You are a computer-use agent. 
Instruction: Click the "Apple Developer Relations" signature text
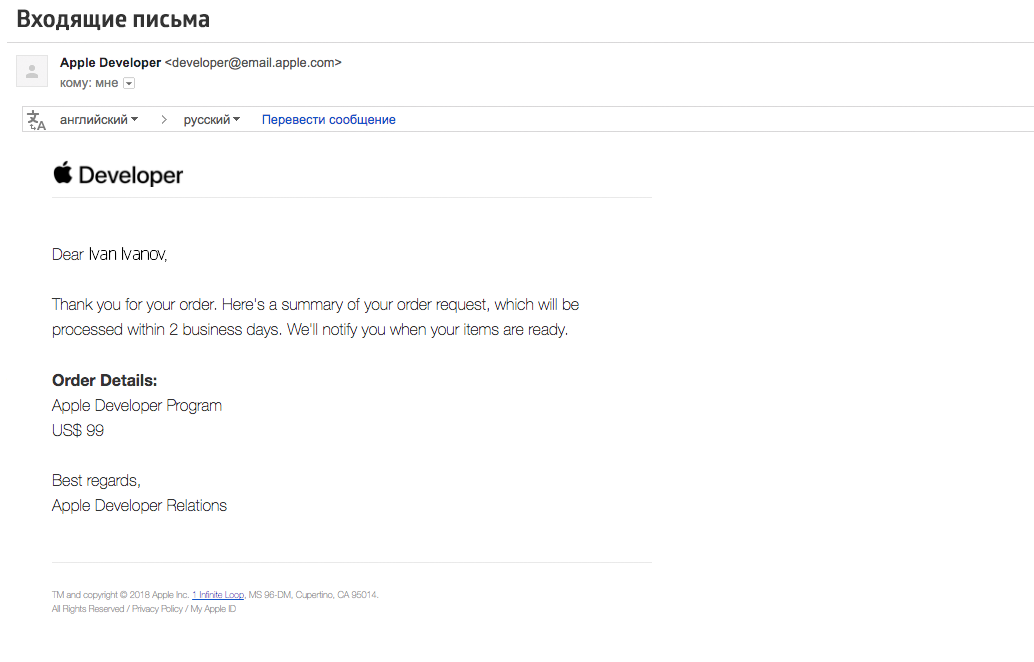click(x=139, y=506)
